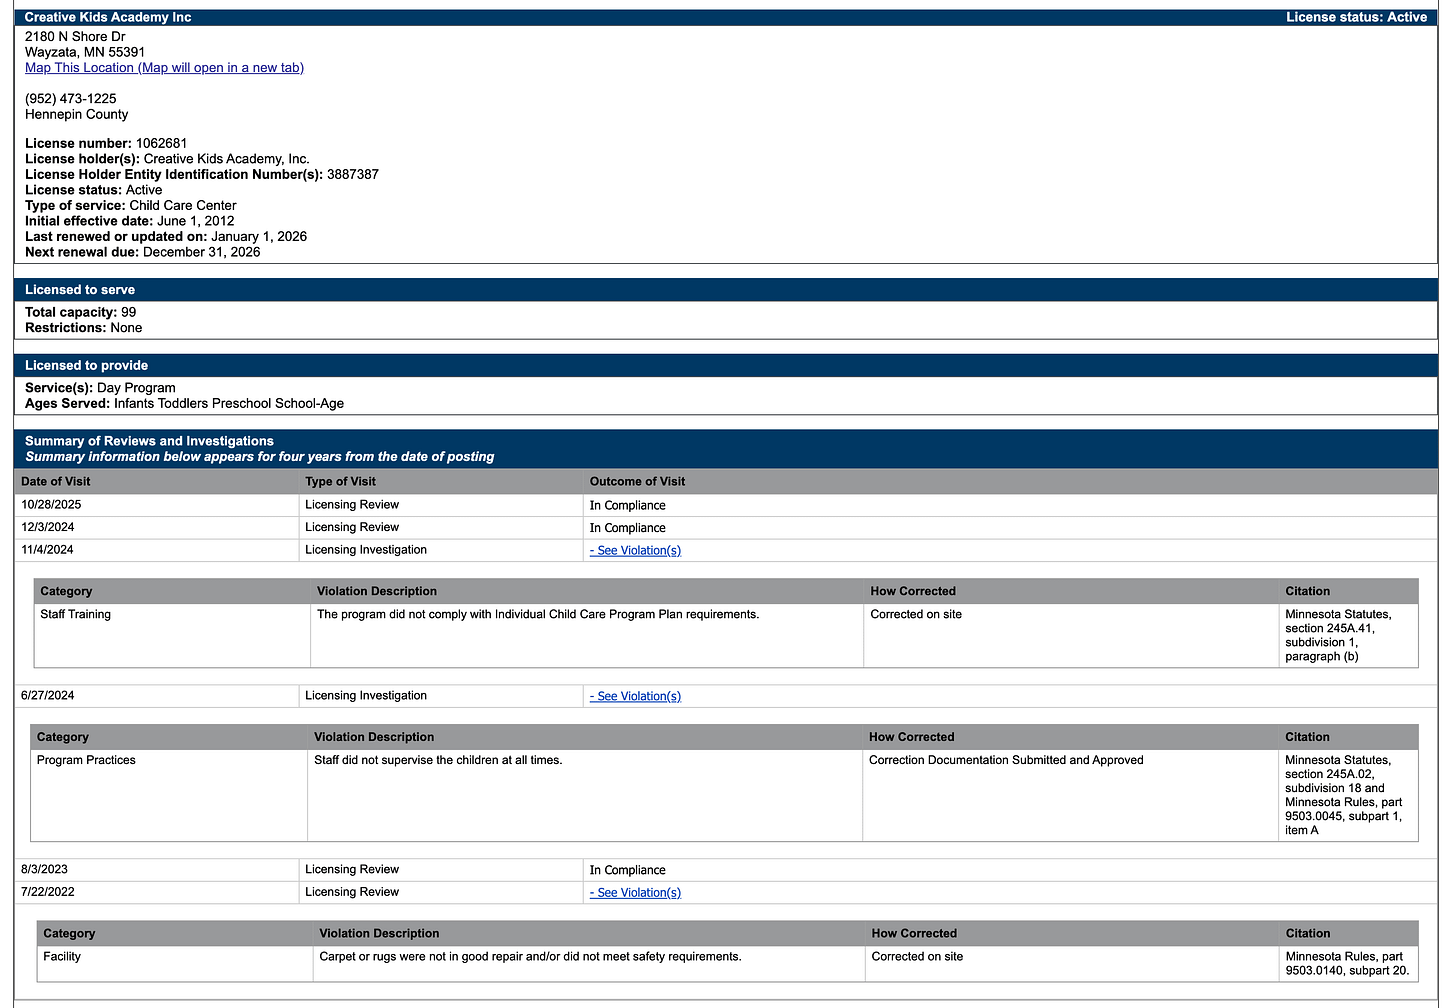Click the License number 1062681 line
1456x1008 pixels.
[106, 143]
